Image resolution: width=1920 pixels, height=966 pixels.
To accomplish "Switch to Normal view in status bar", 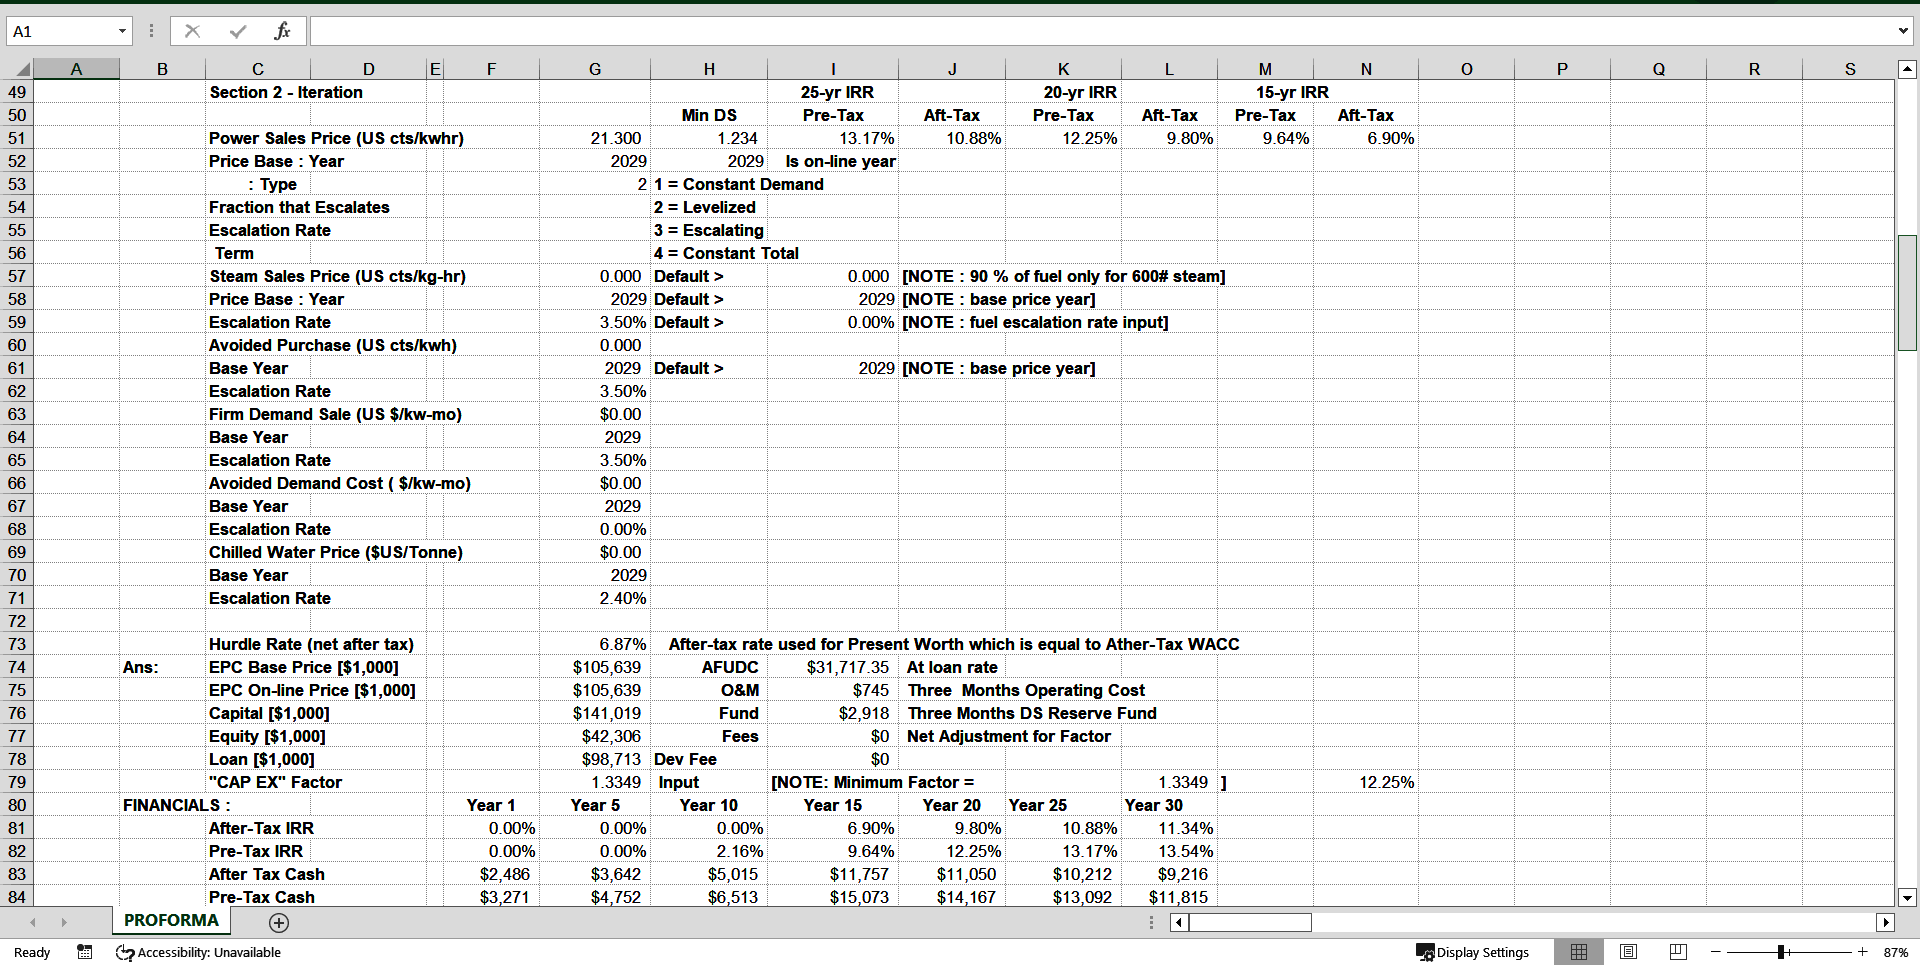I will coord(1579,952).
